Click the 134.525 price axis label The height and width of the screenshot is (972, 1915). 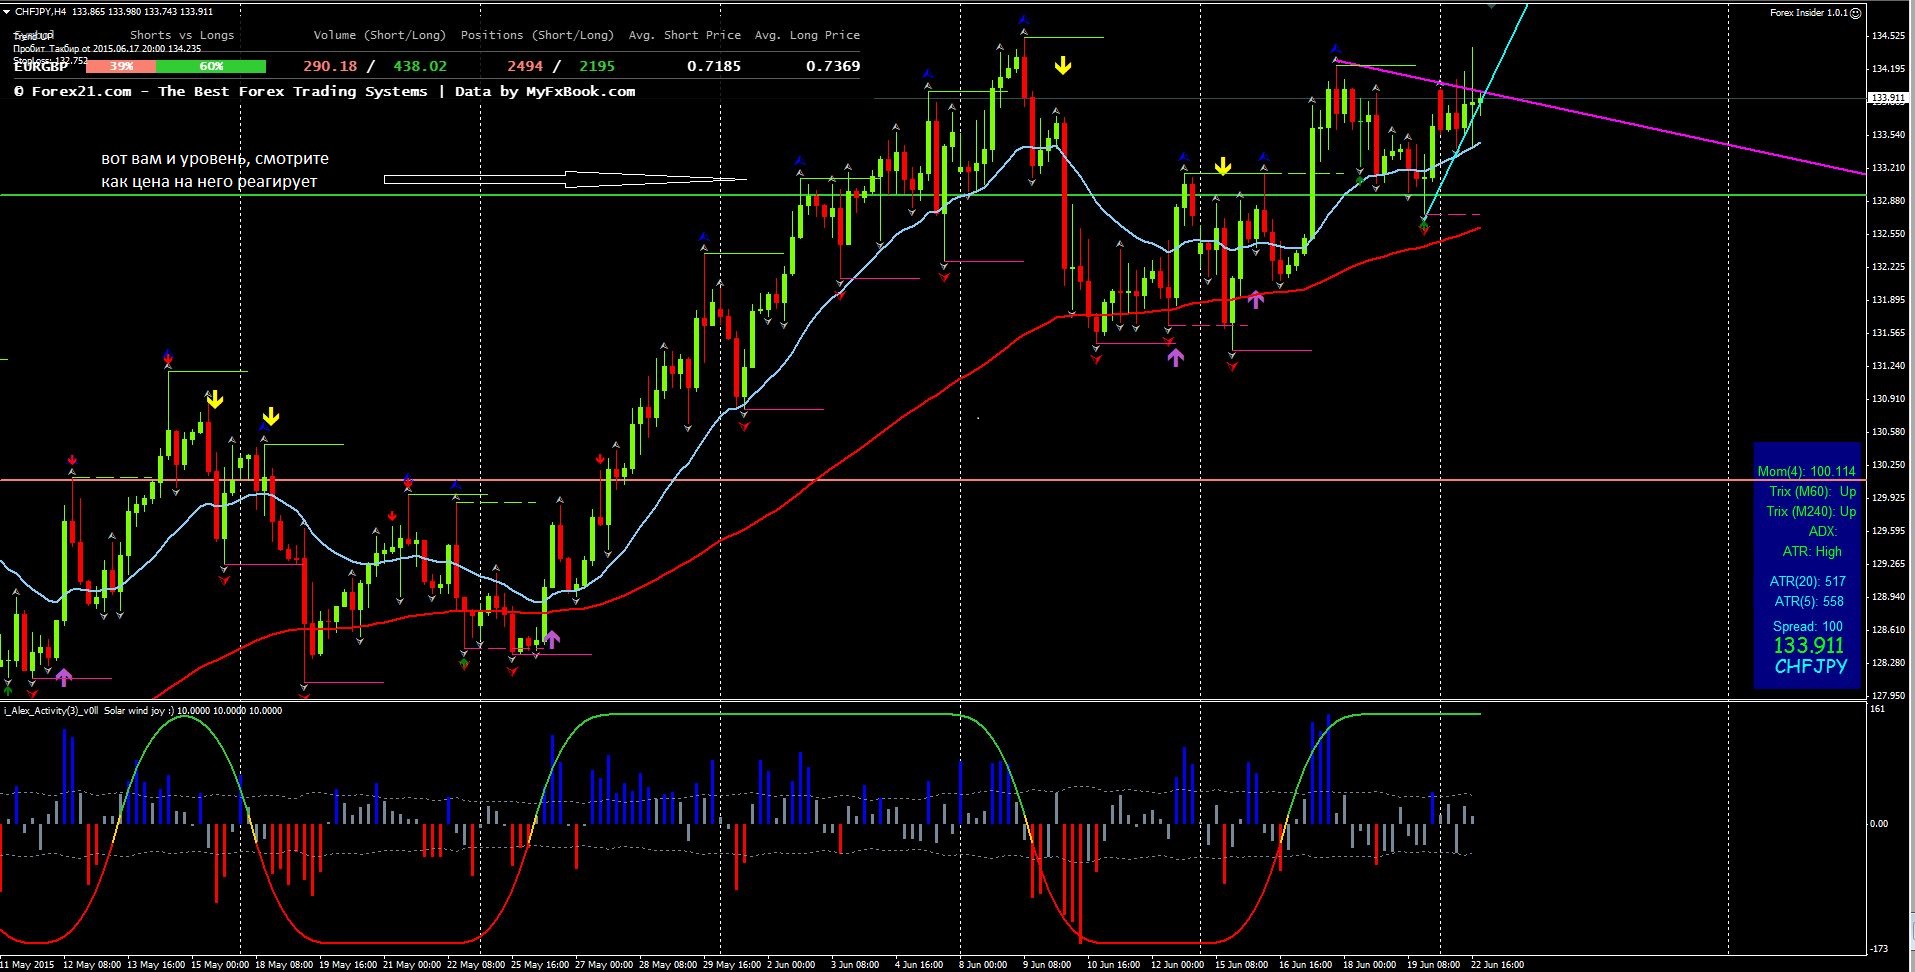point(1888,36)
